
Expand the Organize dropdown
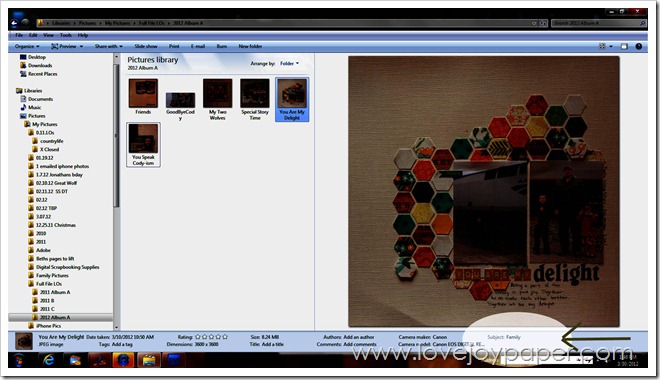click(27, 46)
